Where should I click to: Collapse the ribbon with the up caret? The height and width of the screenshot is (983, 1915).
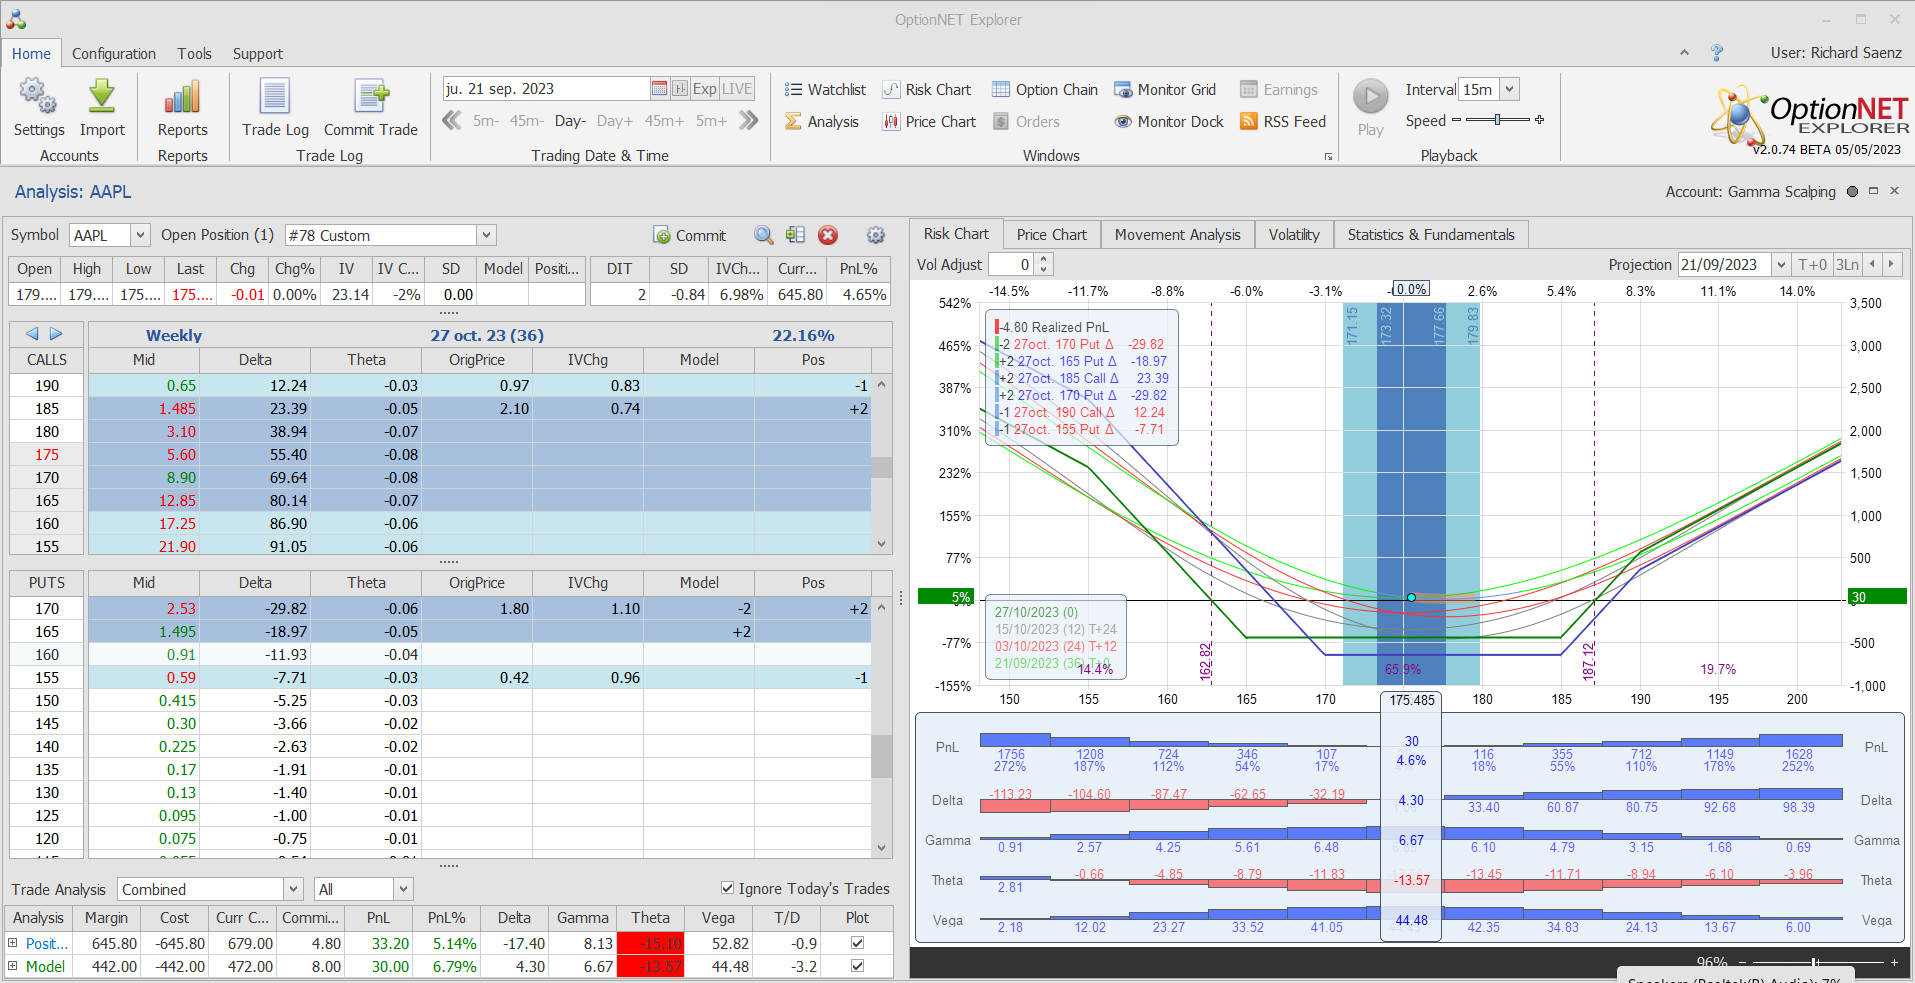click(1684, 53)
